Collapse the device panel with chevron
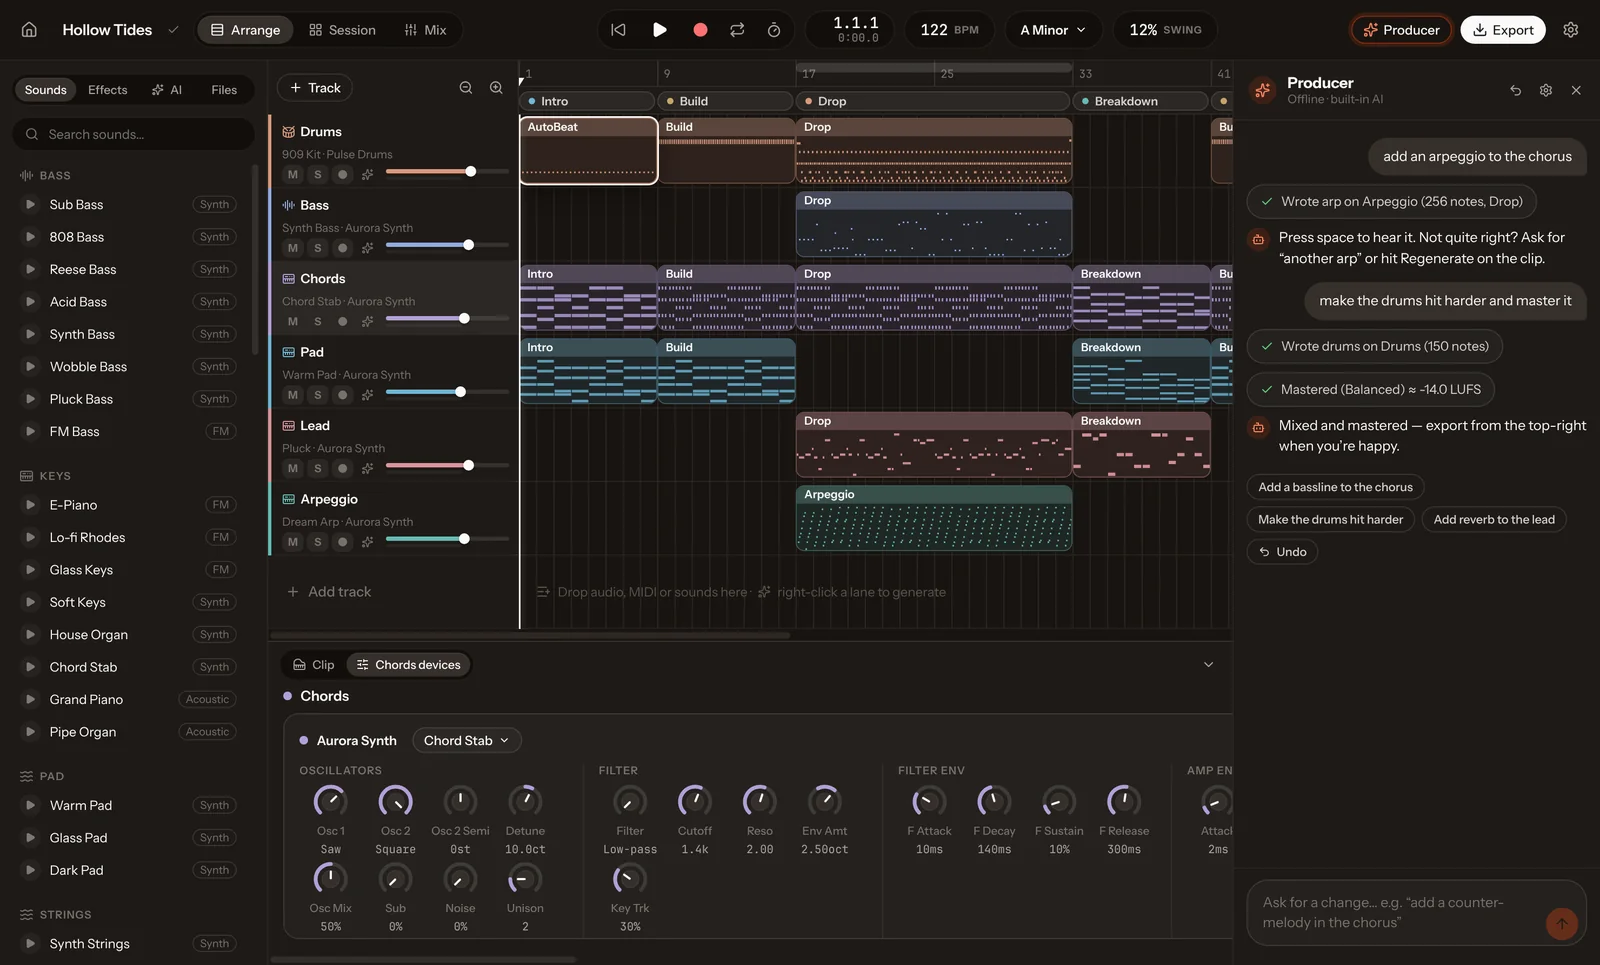The height and width of the screenshot is (965, 1600). tap(1208, 665)
